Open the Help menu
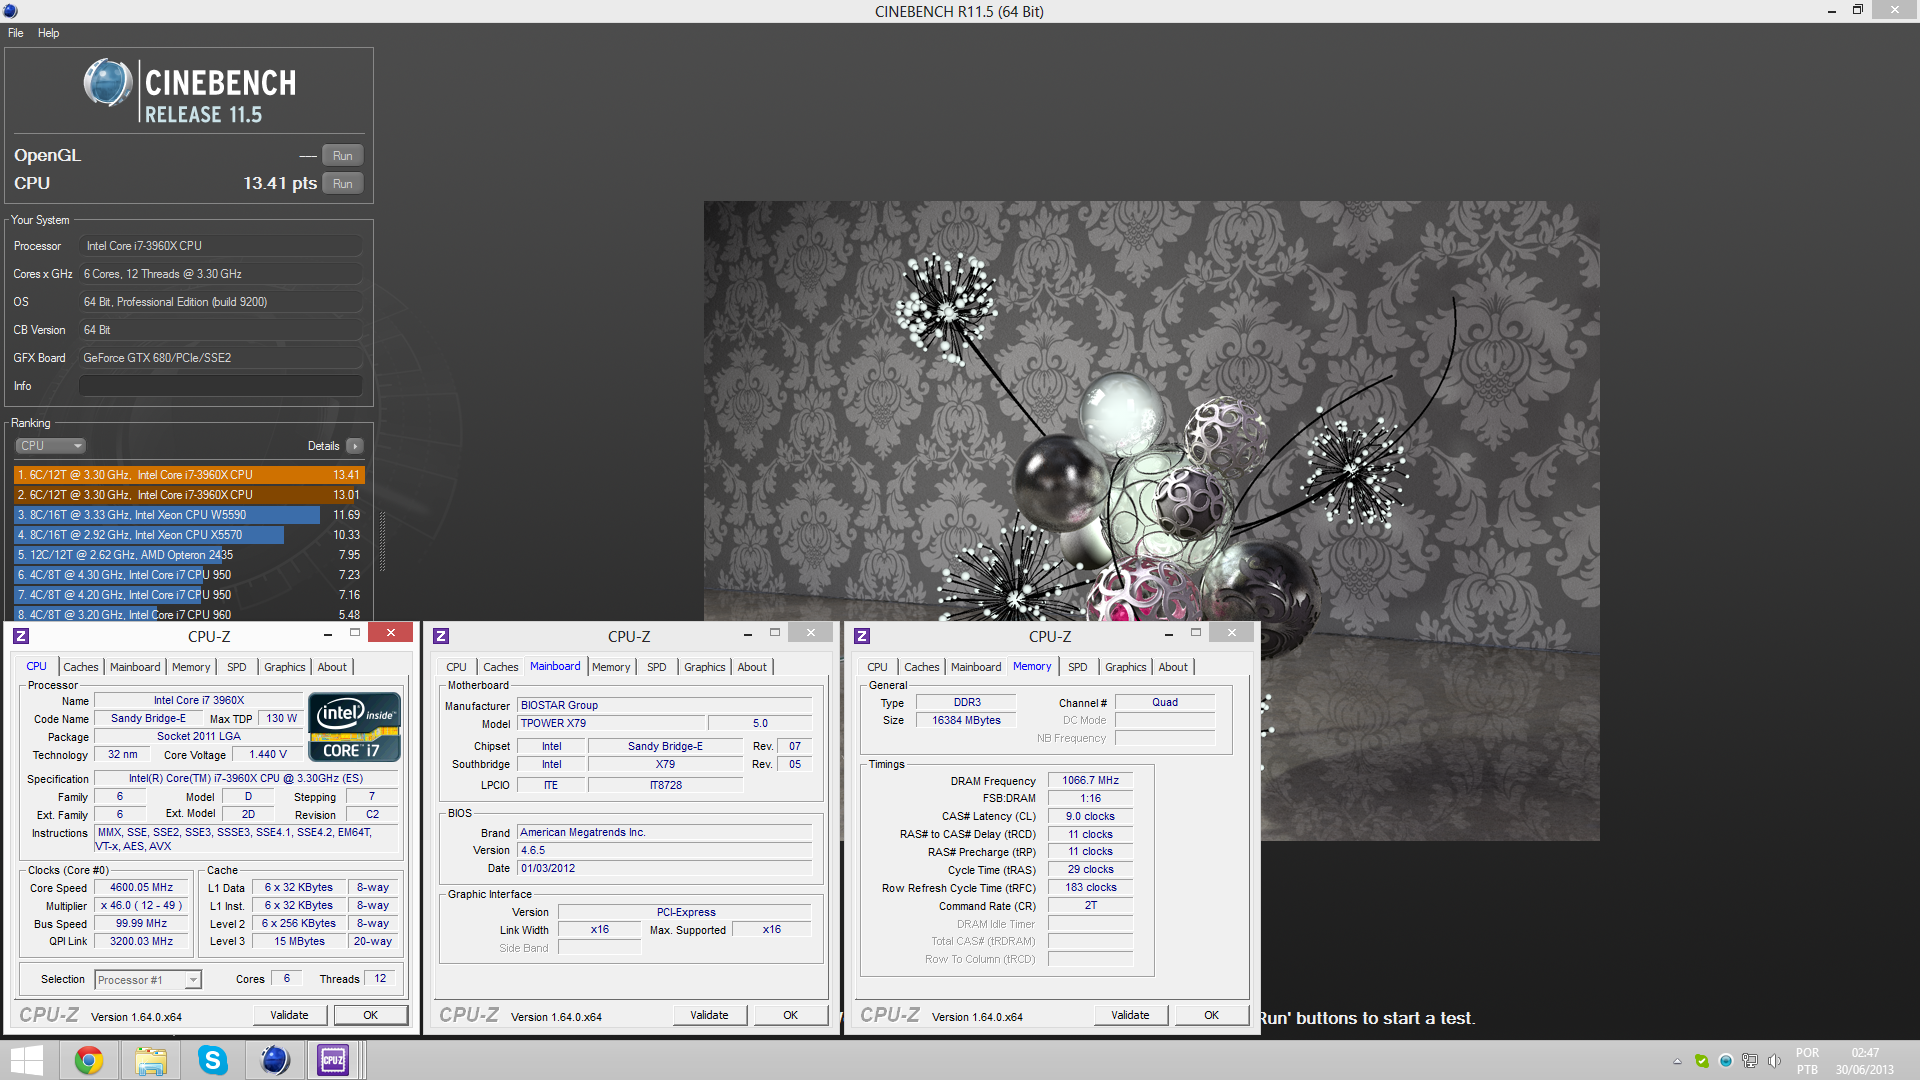The image size is (1920, 1080). (x=48, y=33)
